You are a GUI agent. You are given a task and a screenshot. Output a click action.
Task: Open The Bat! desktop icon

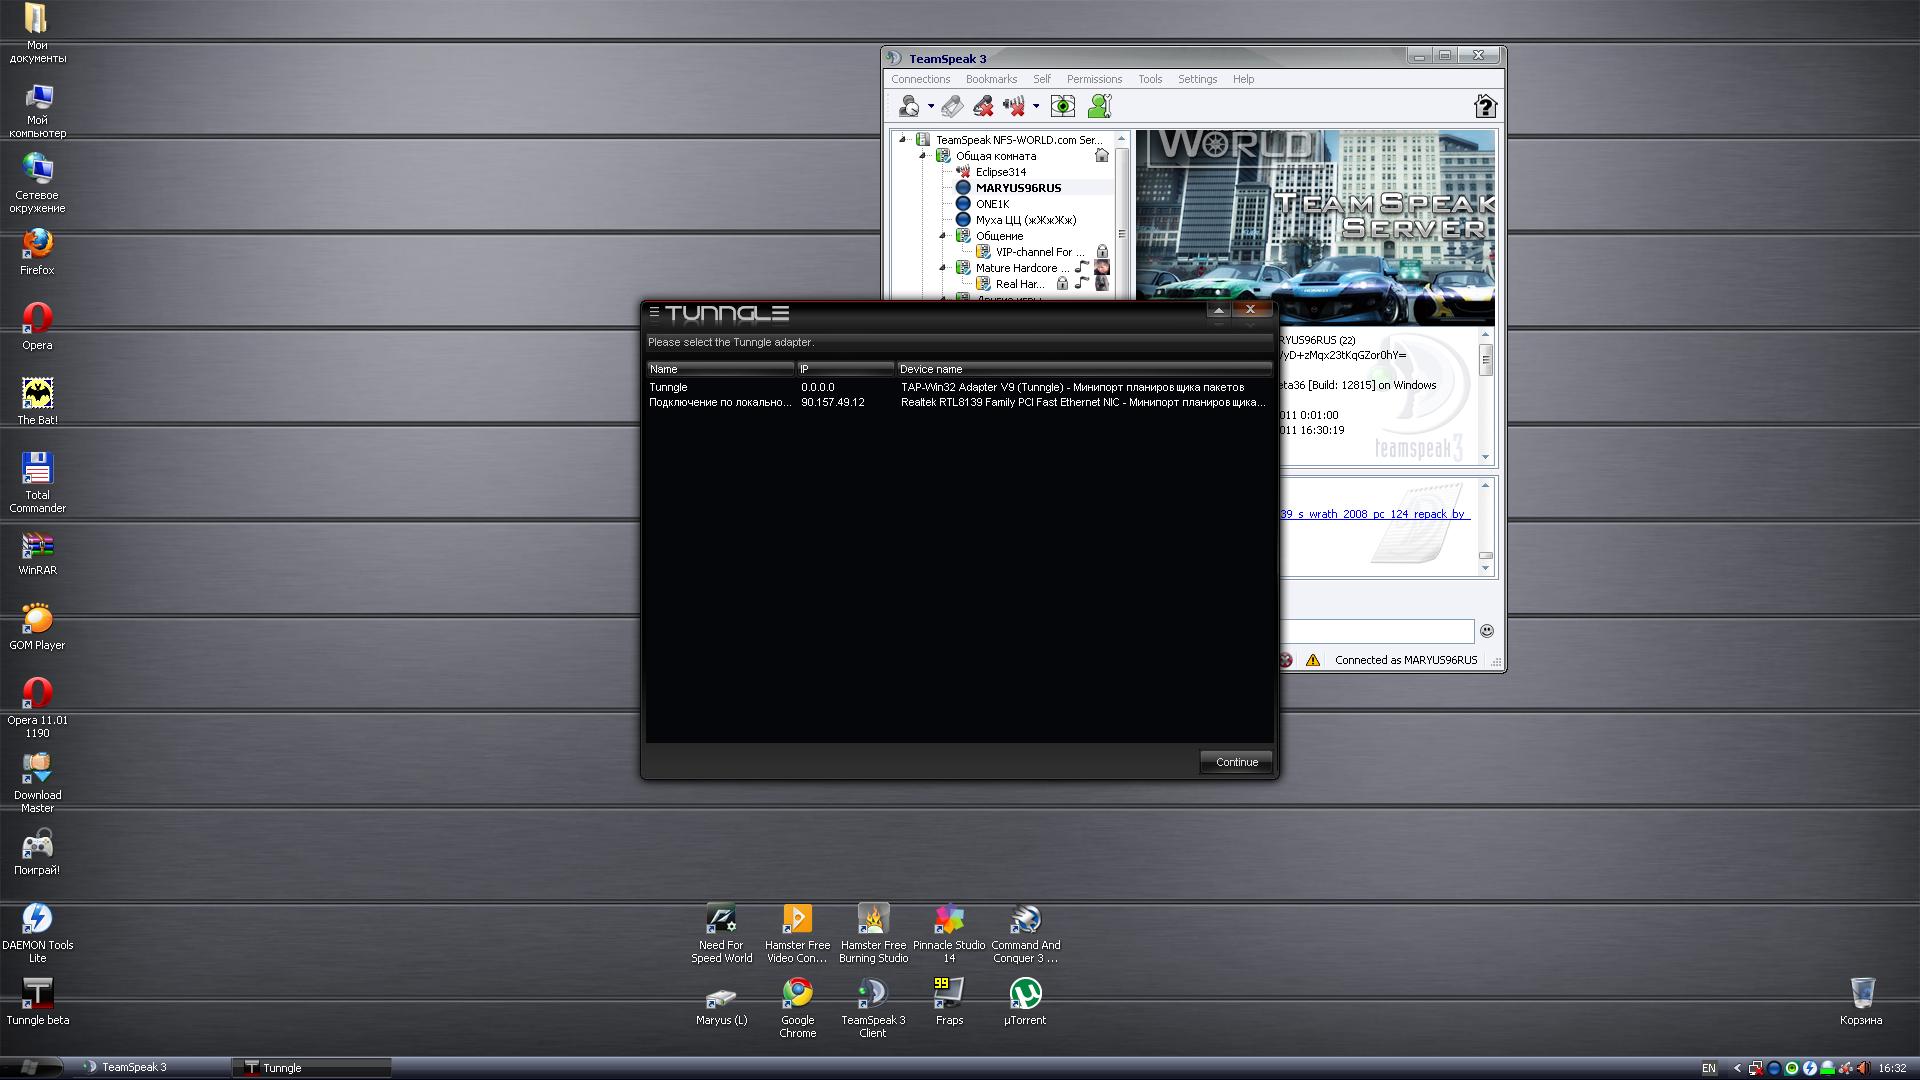click(x=37, y=401)
